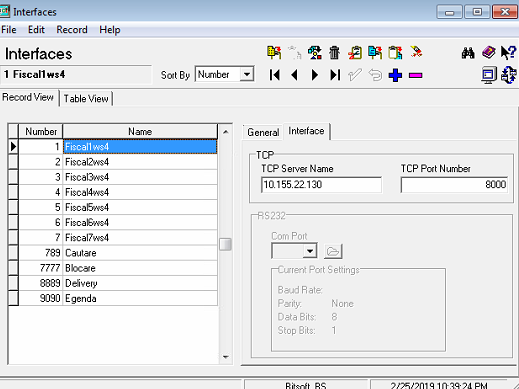Open the Sort By Number dropdown
This screenshot has width=519, height=389.
[x=247, y=74]
